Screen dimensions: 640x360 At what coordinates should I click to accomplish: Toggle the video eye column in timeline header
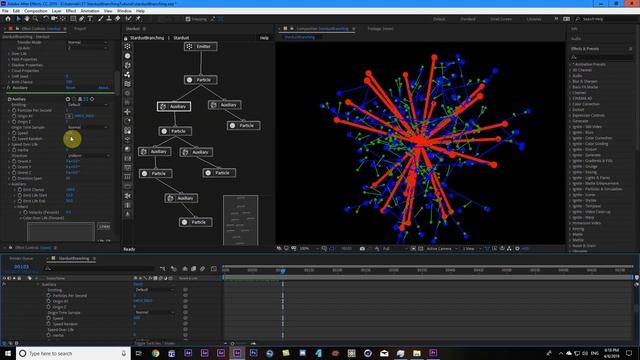pyautogui.click(x=4, y=278)
